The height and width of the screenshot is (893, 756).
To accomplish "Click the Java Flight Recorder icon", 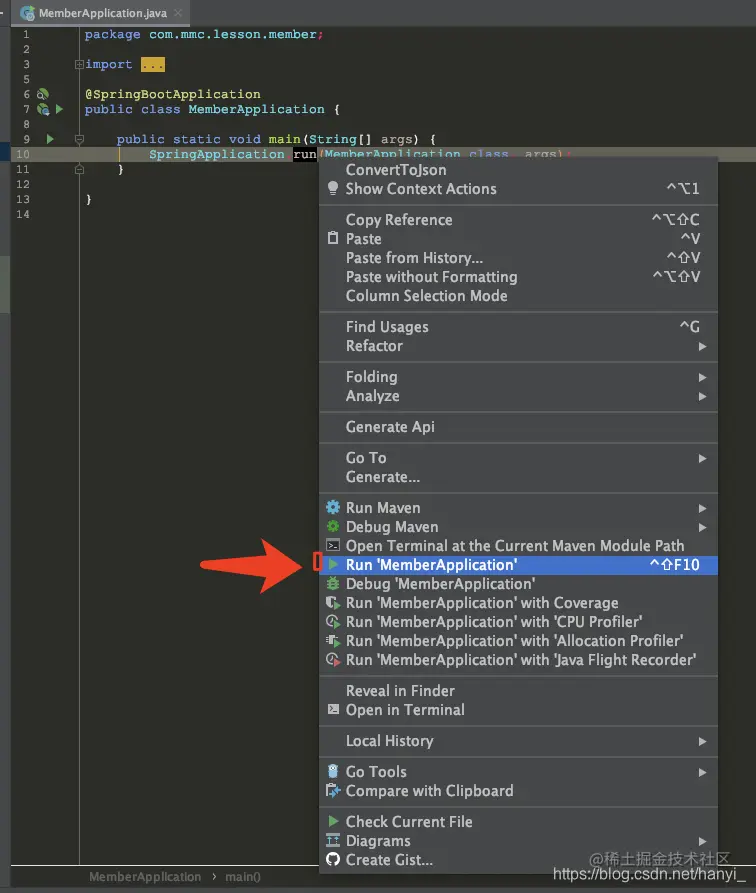I will point(333,659).
